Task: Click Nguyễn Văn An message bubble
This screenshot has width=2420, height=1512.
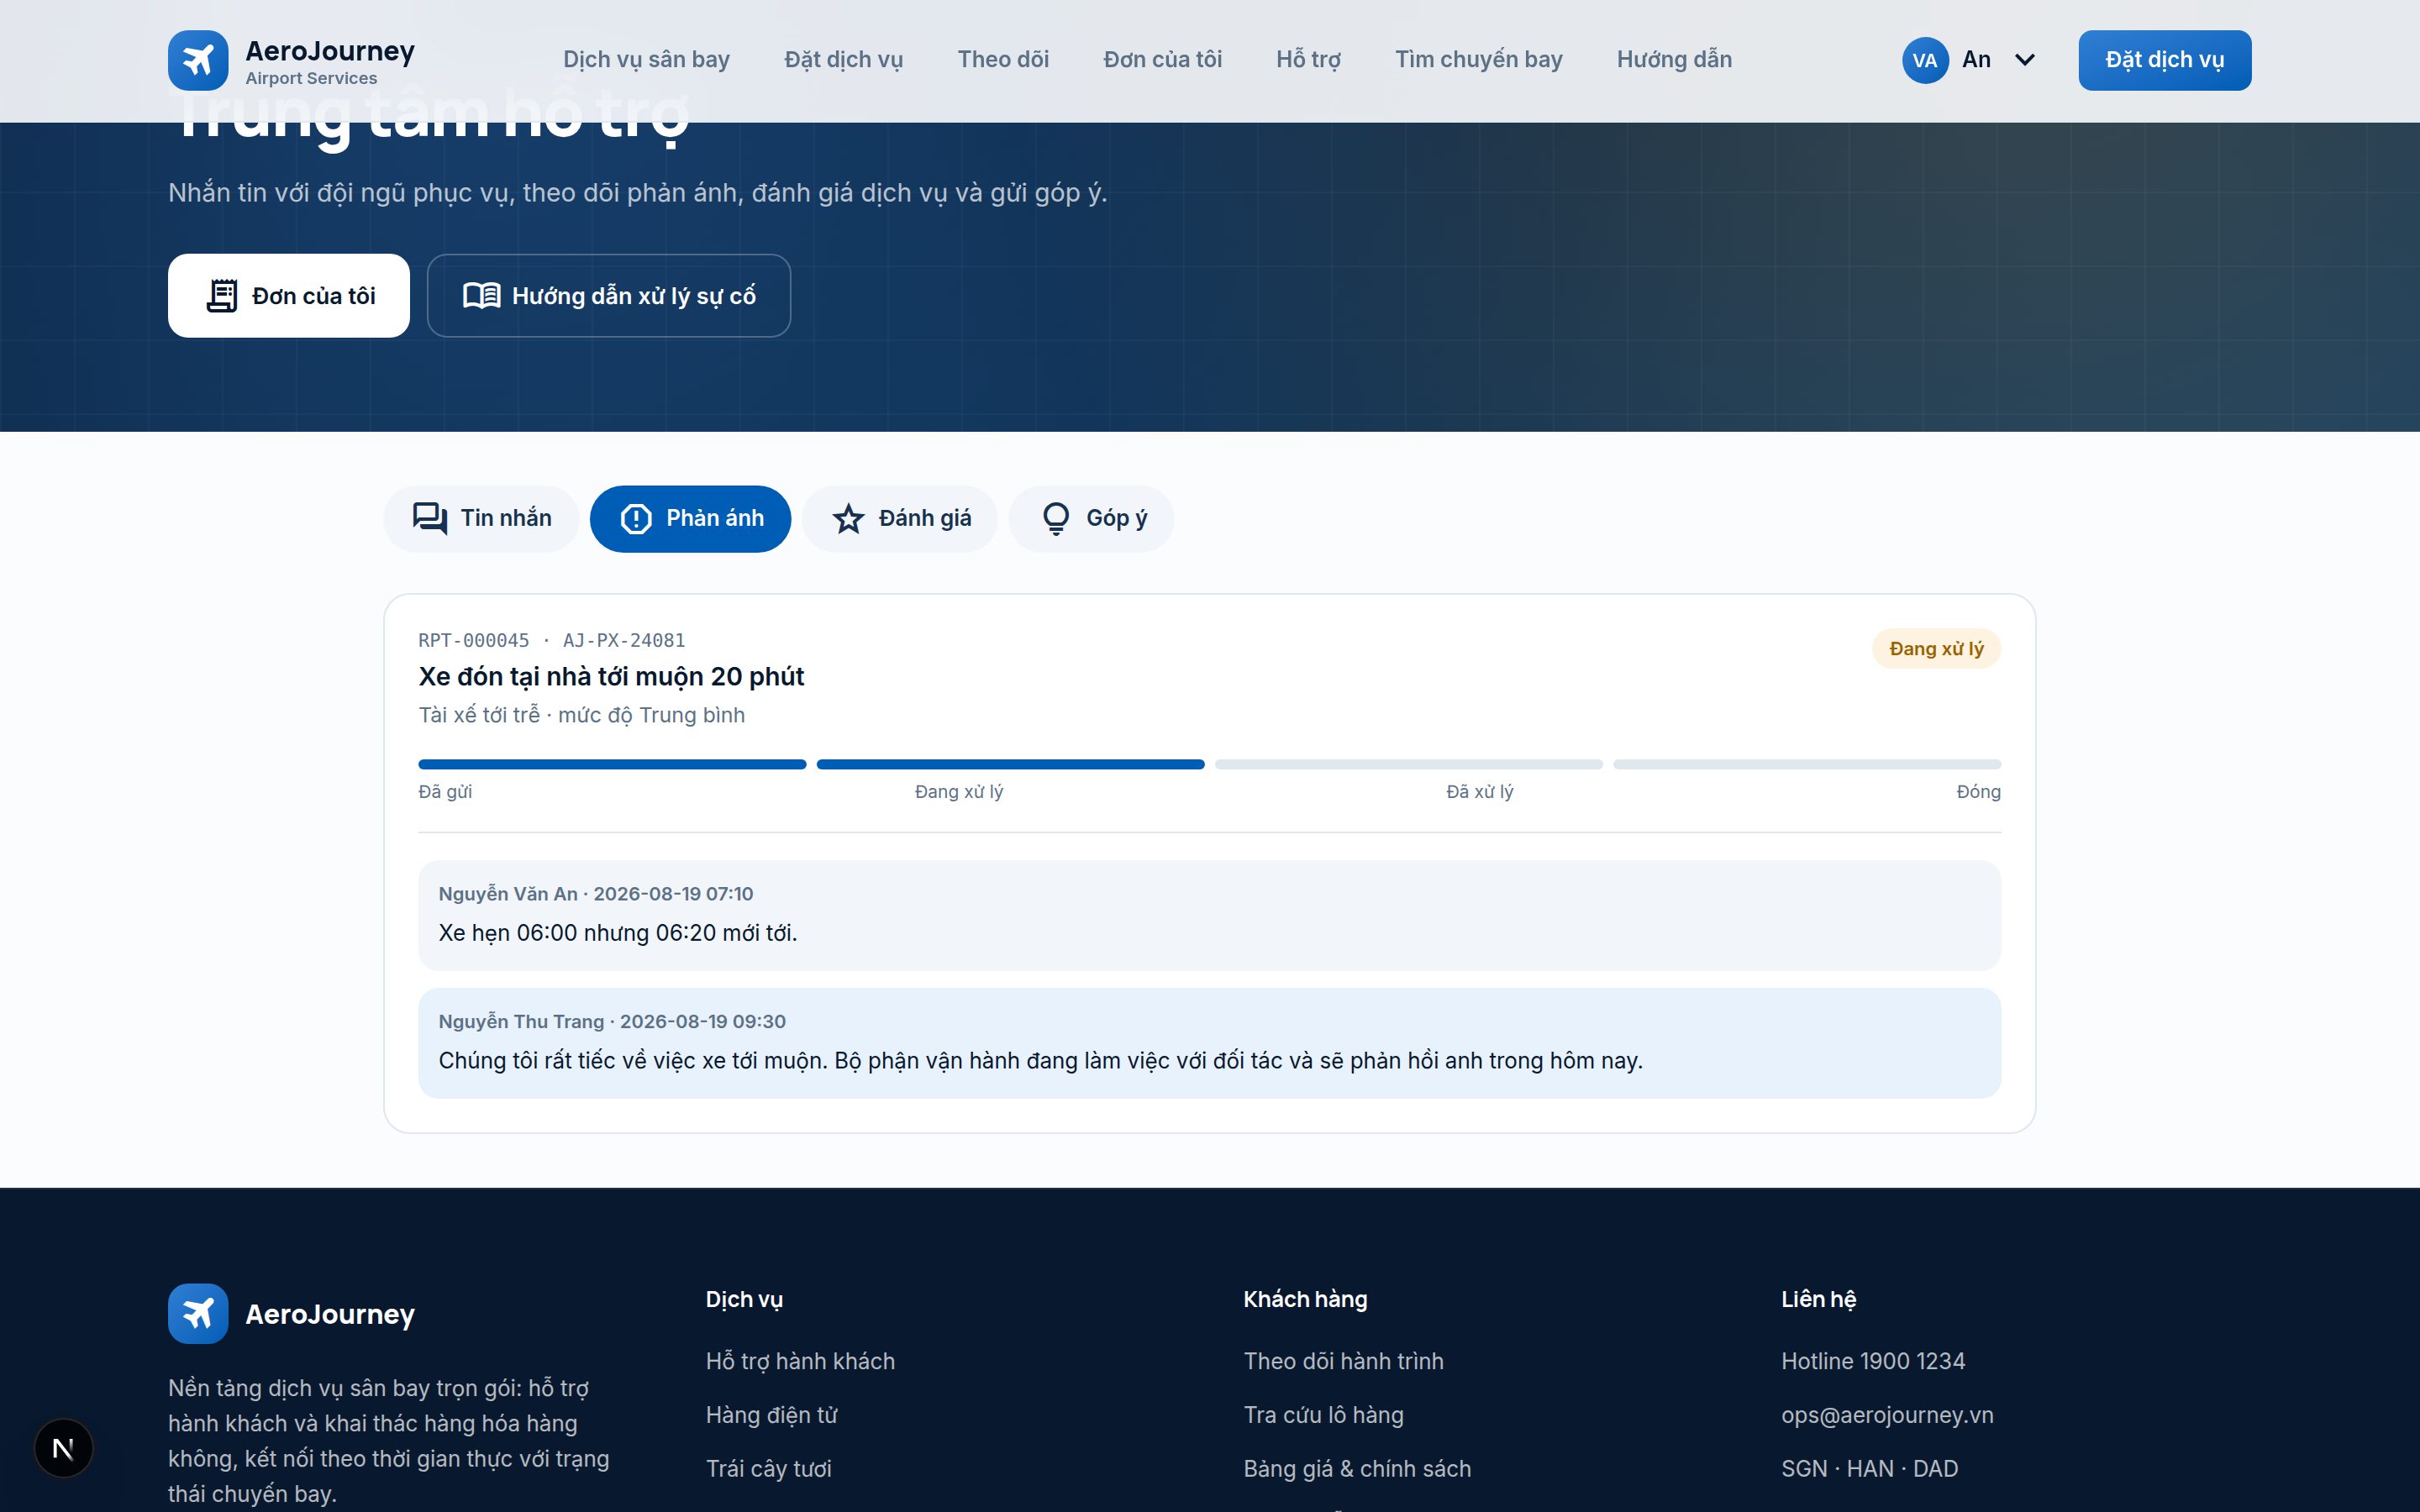Action: coord(1209,915)
